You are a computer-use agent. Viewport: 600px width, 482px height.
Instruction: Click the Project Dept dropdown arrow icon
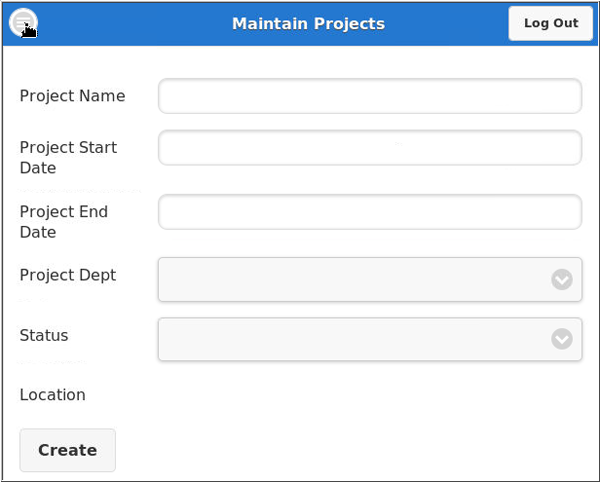tap(562, 279)
